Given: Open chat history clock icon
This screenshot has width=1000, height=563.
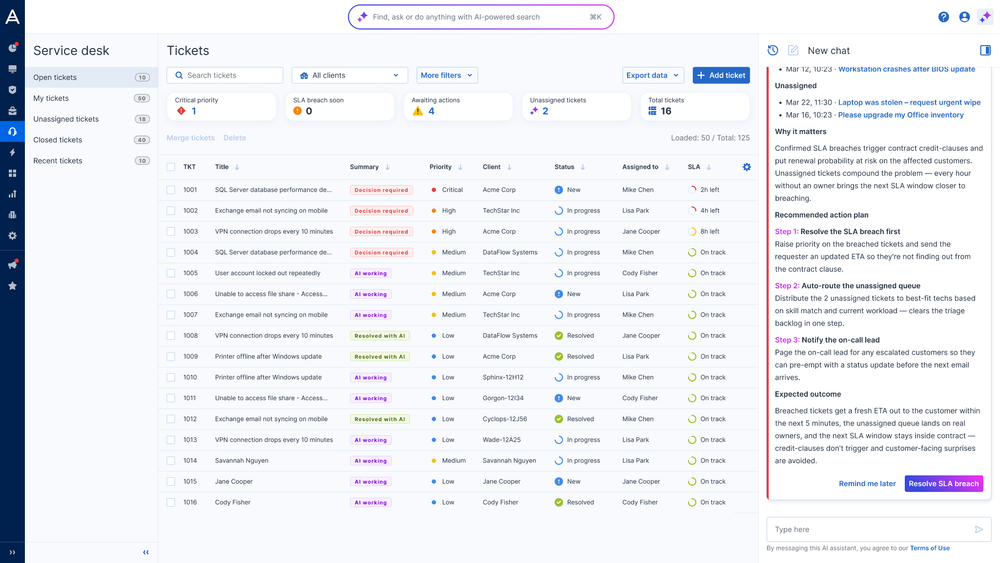Looking at the screenshot, I should pos(772,50).
